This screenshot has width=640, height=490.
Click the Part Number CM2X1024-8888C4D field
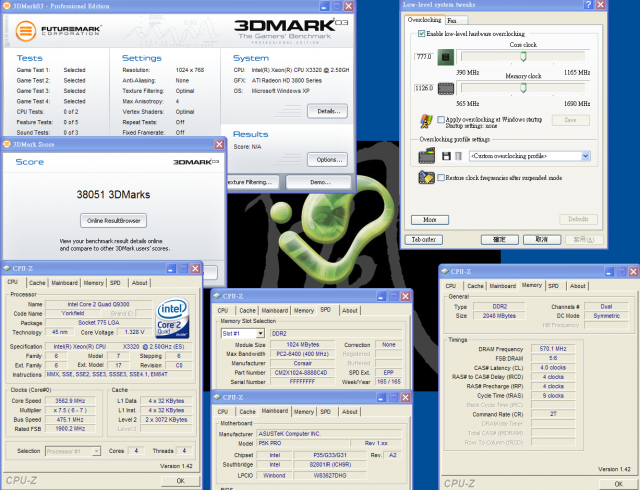pos(302,372)
